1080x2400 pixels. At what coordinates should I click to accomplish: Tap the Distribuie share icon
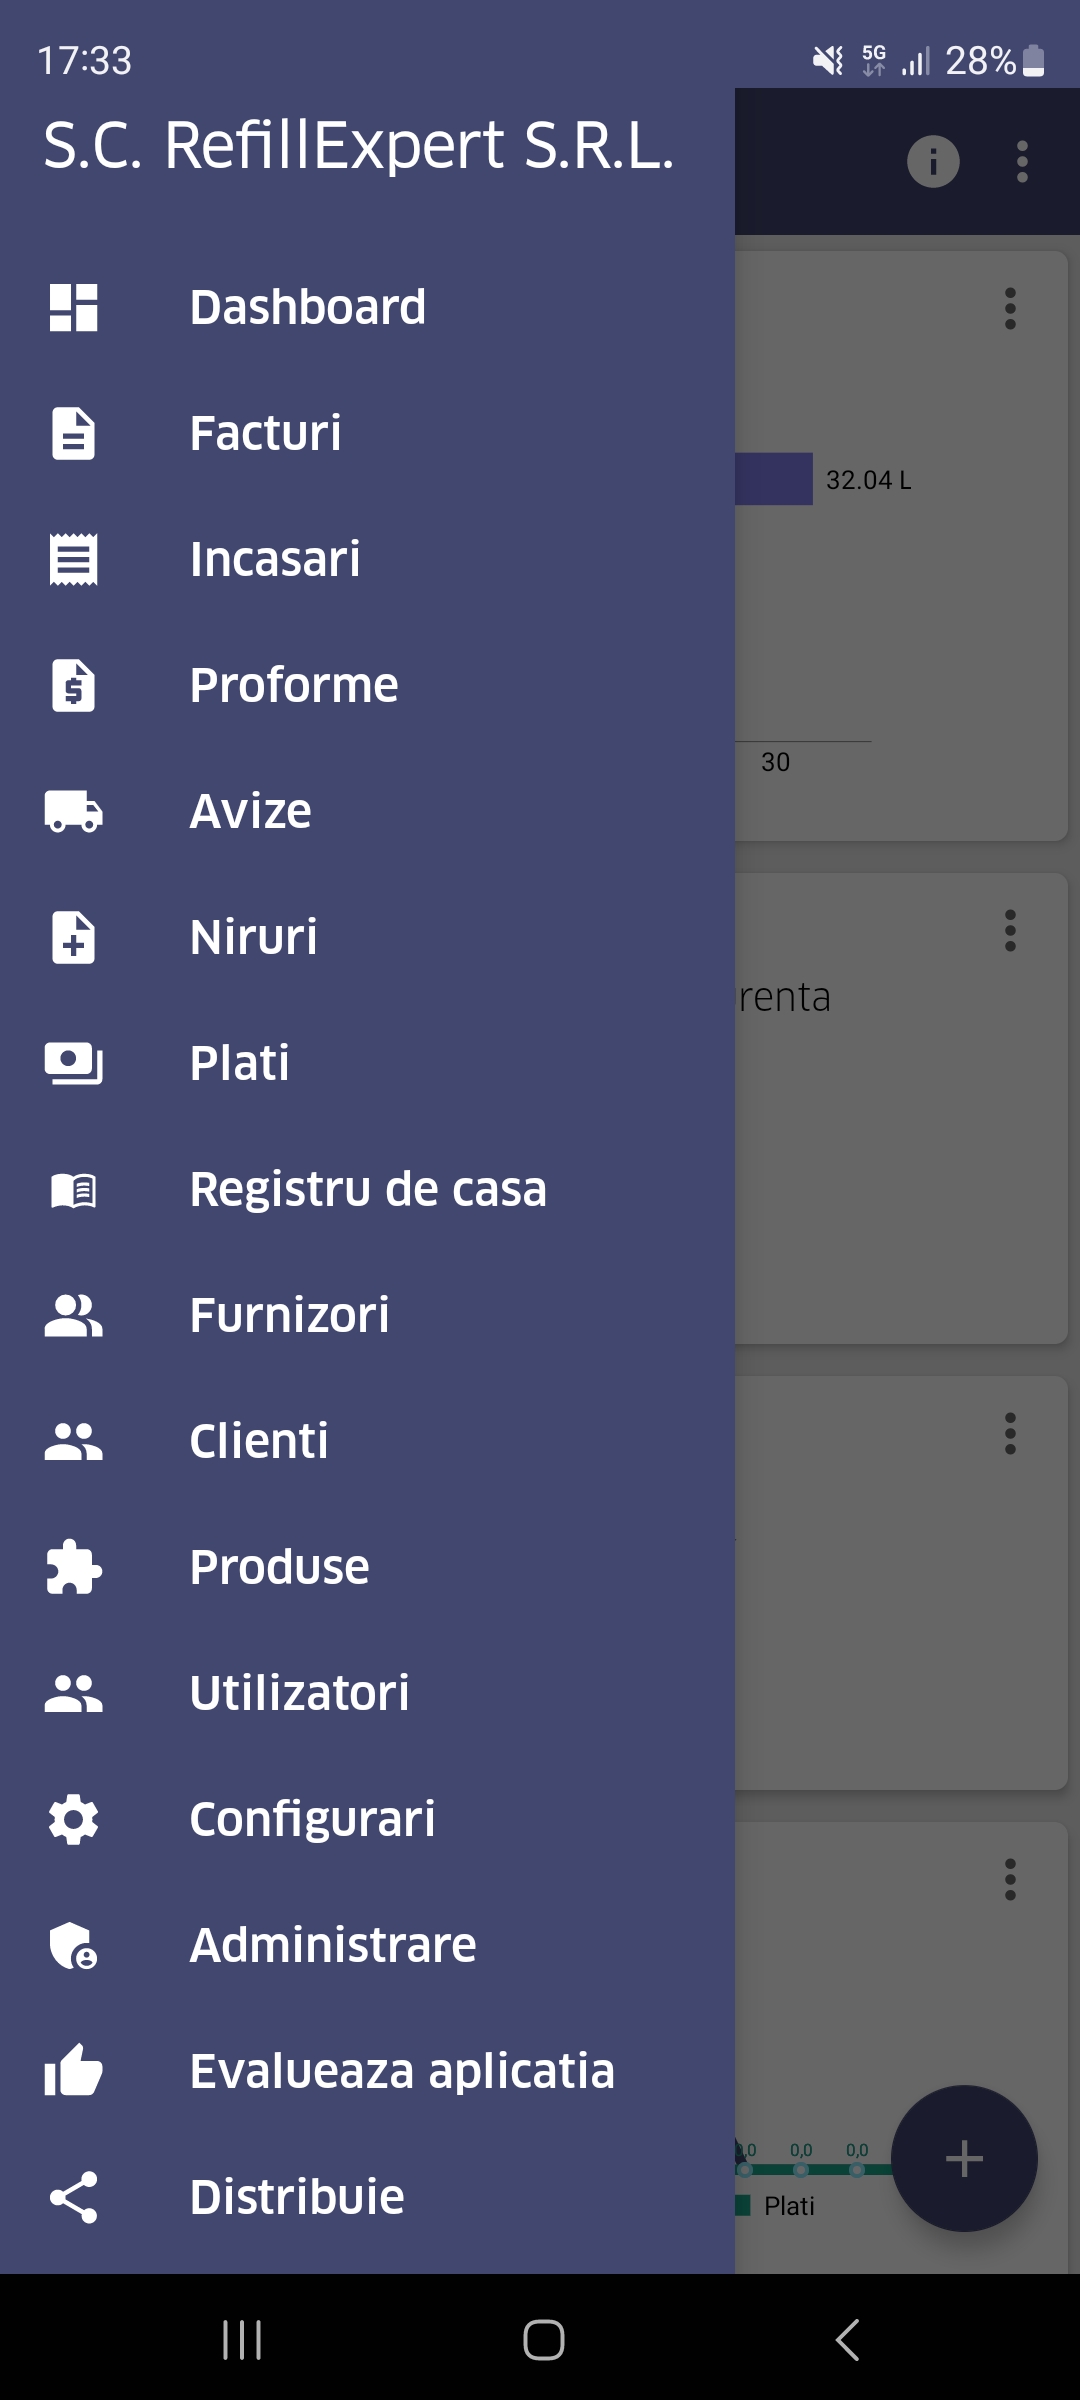click(73, 2197)
